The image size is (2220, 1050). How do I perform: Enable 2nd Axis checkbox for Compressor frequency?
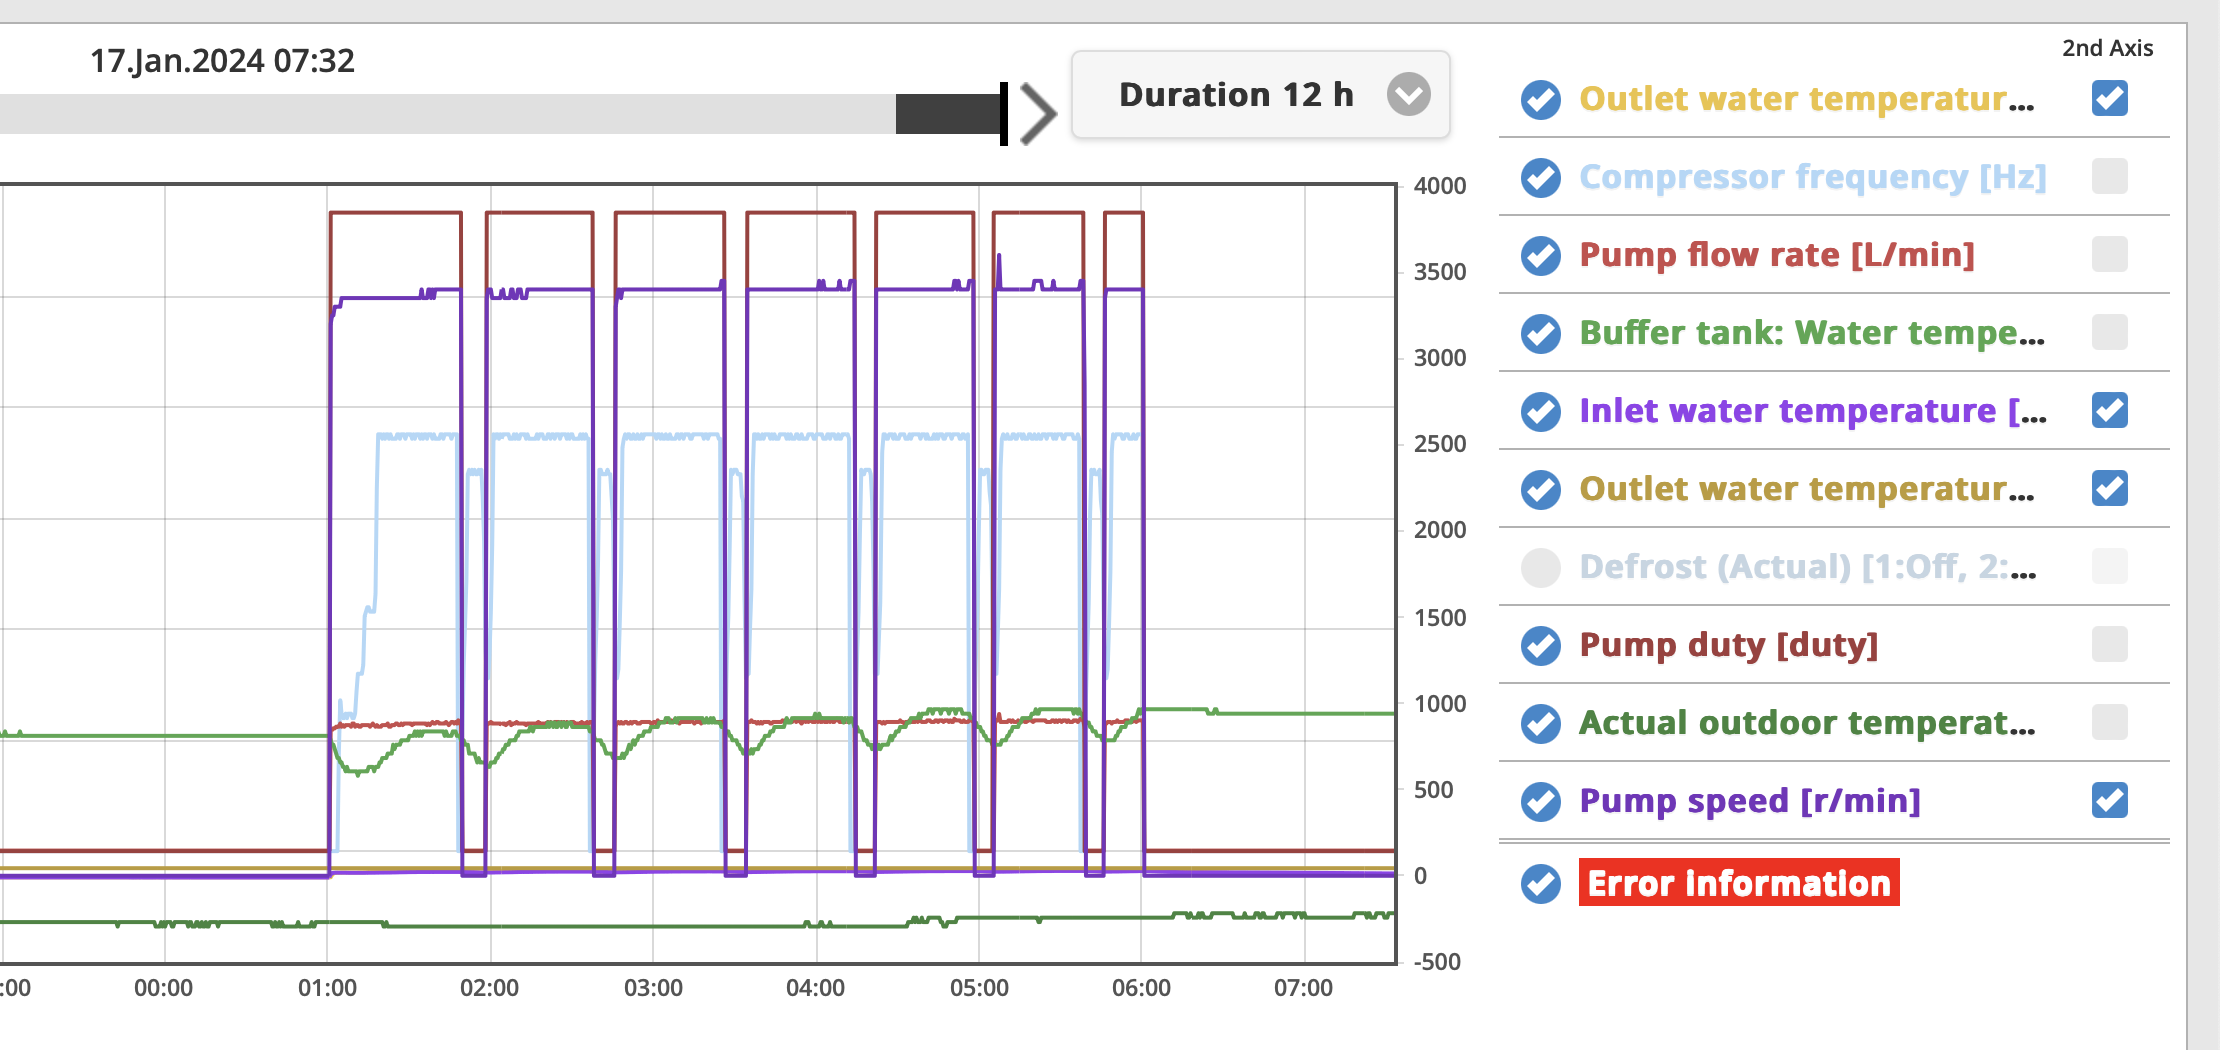pos(2109,177)
